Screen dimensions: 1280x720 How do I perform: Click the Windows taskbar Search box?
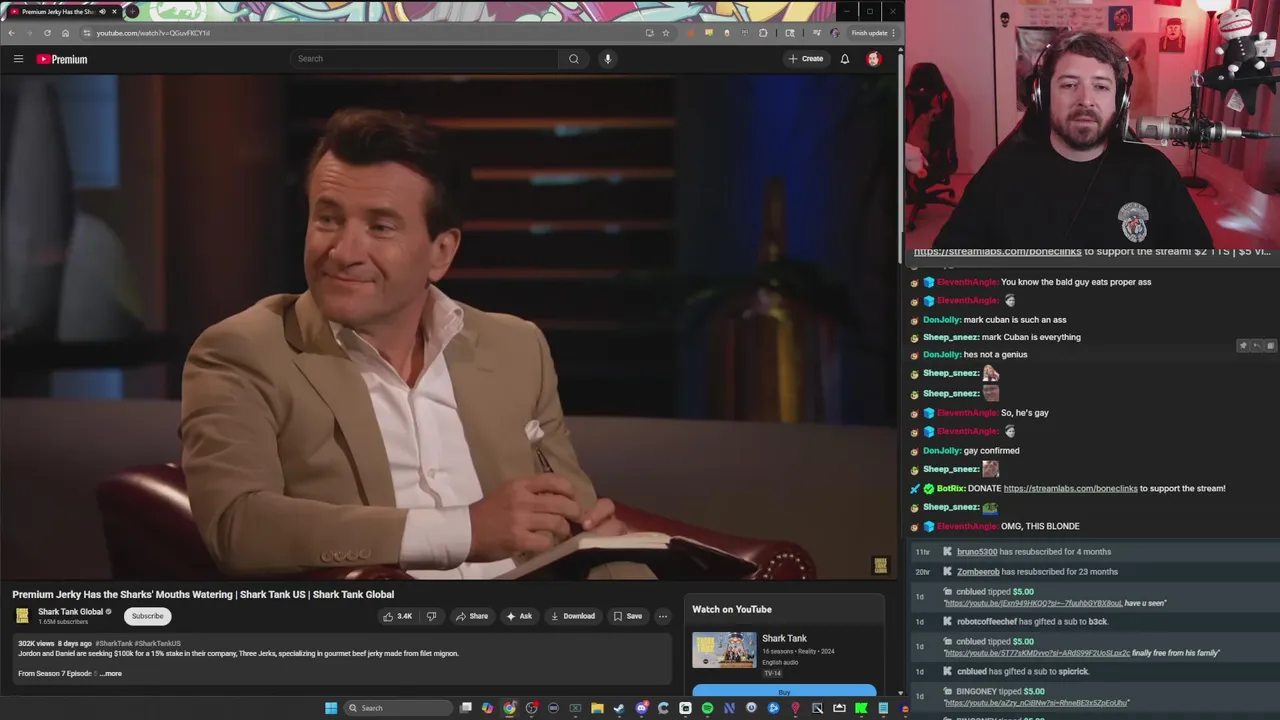point(398,708)
